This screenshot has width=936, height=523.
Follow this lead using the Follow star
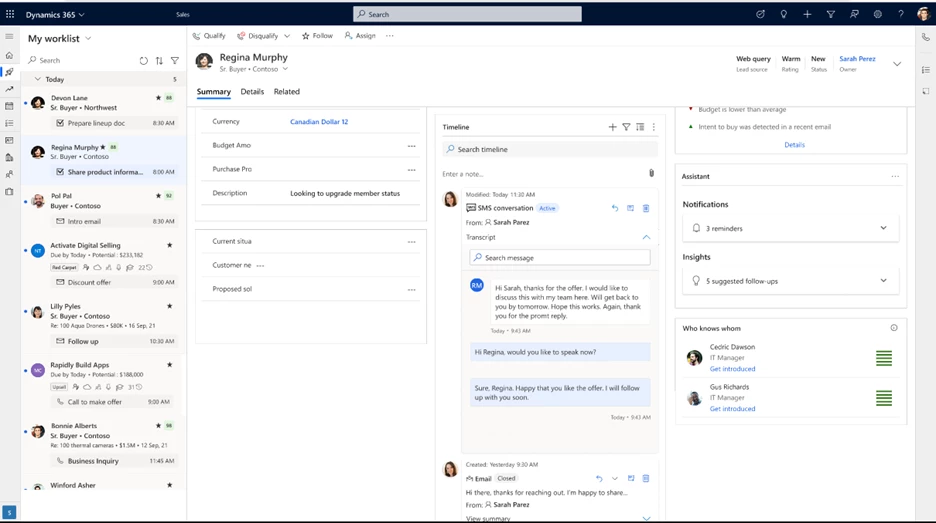tap(317, 36)
